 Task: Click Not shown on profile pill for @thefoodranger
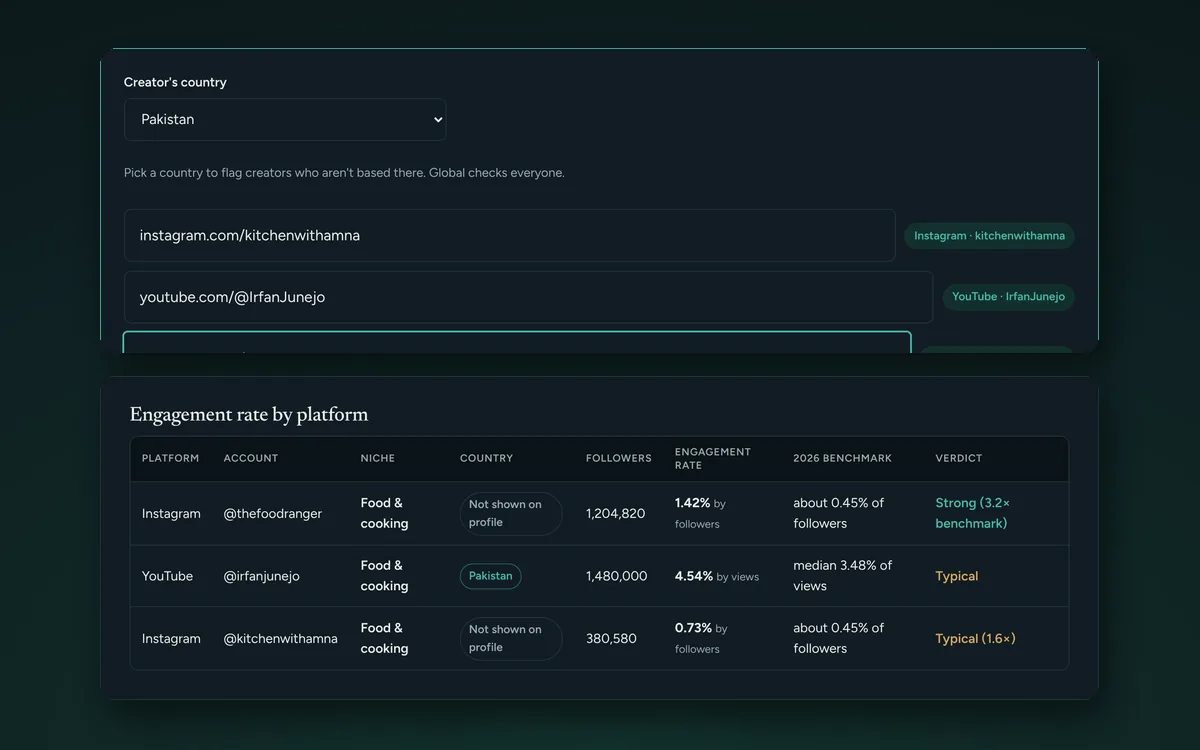click(511, 514)
